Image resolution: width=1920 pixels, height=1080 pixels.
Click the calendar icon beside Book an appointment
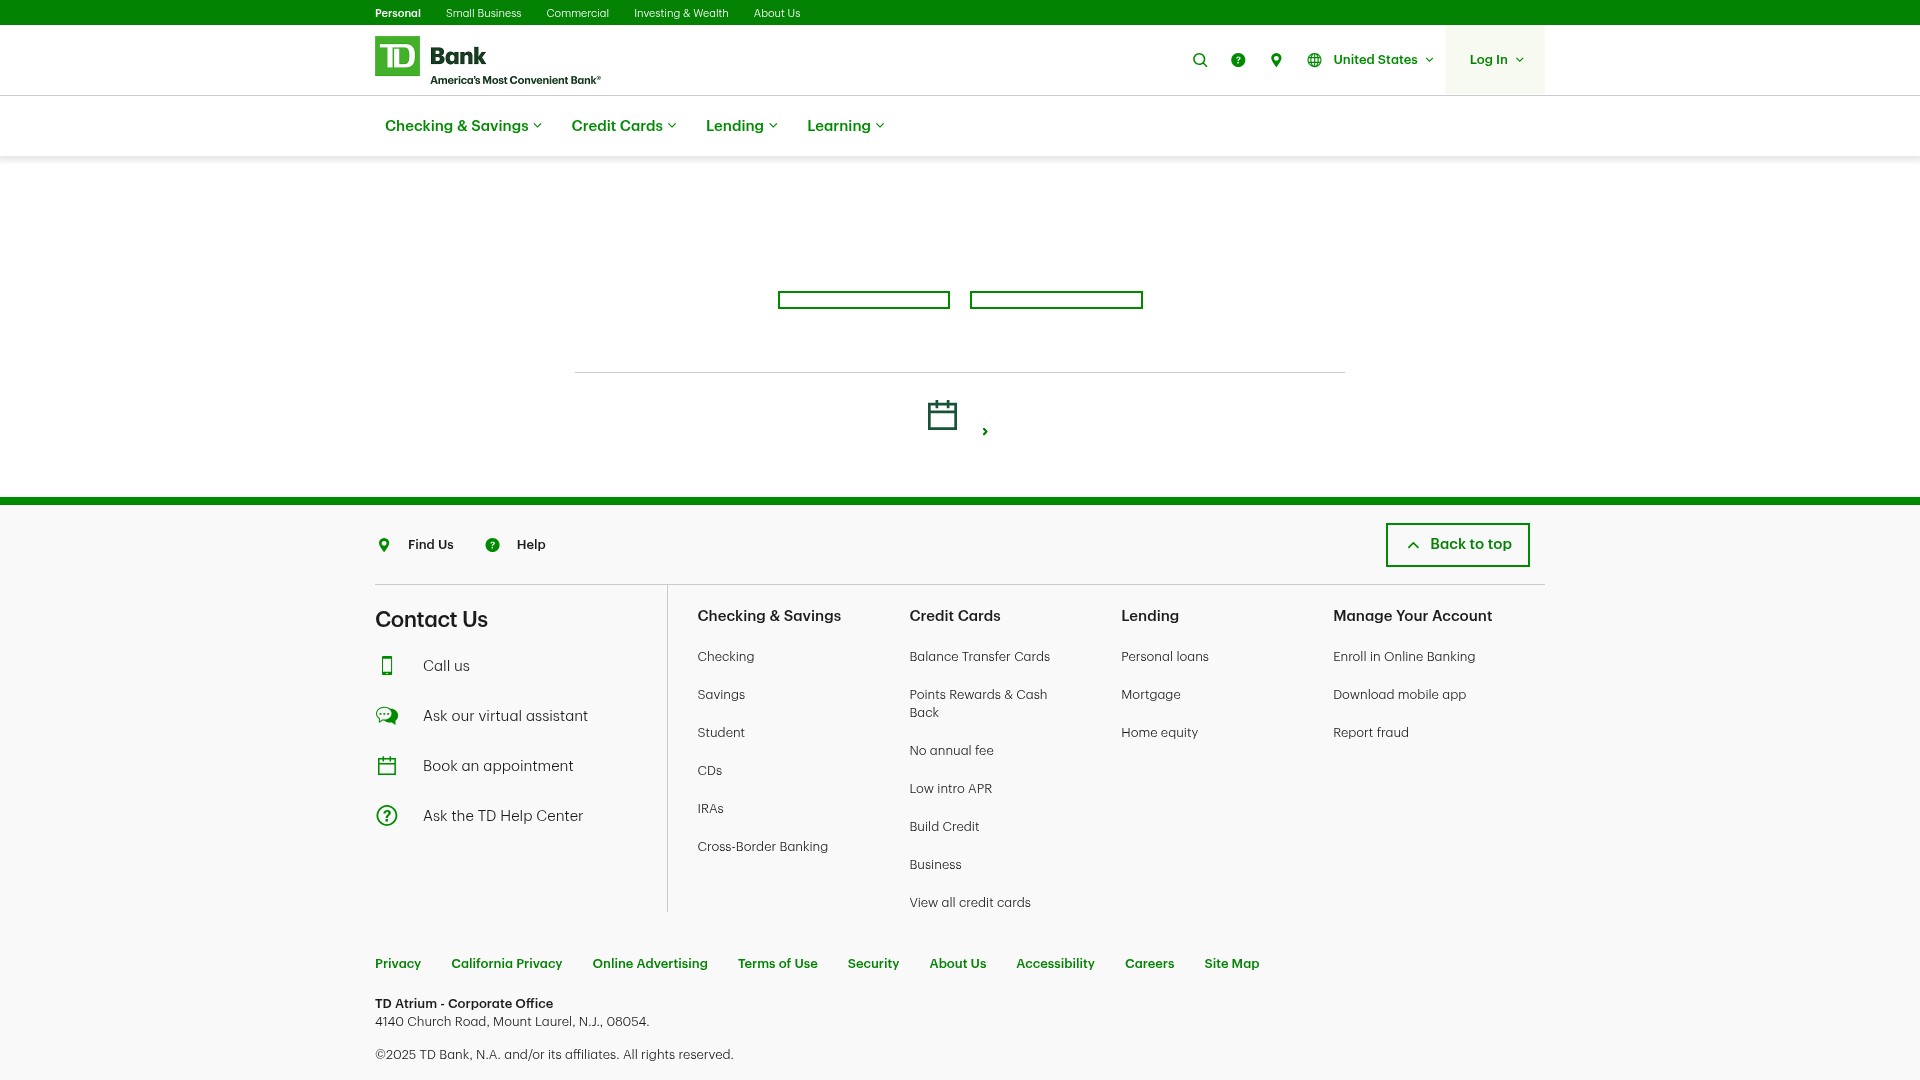pos(387,766)
